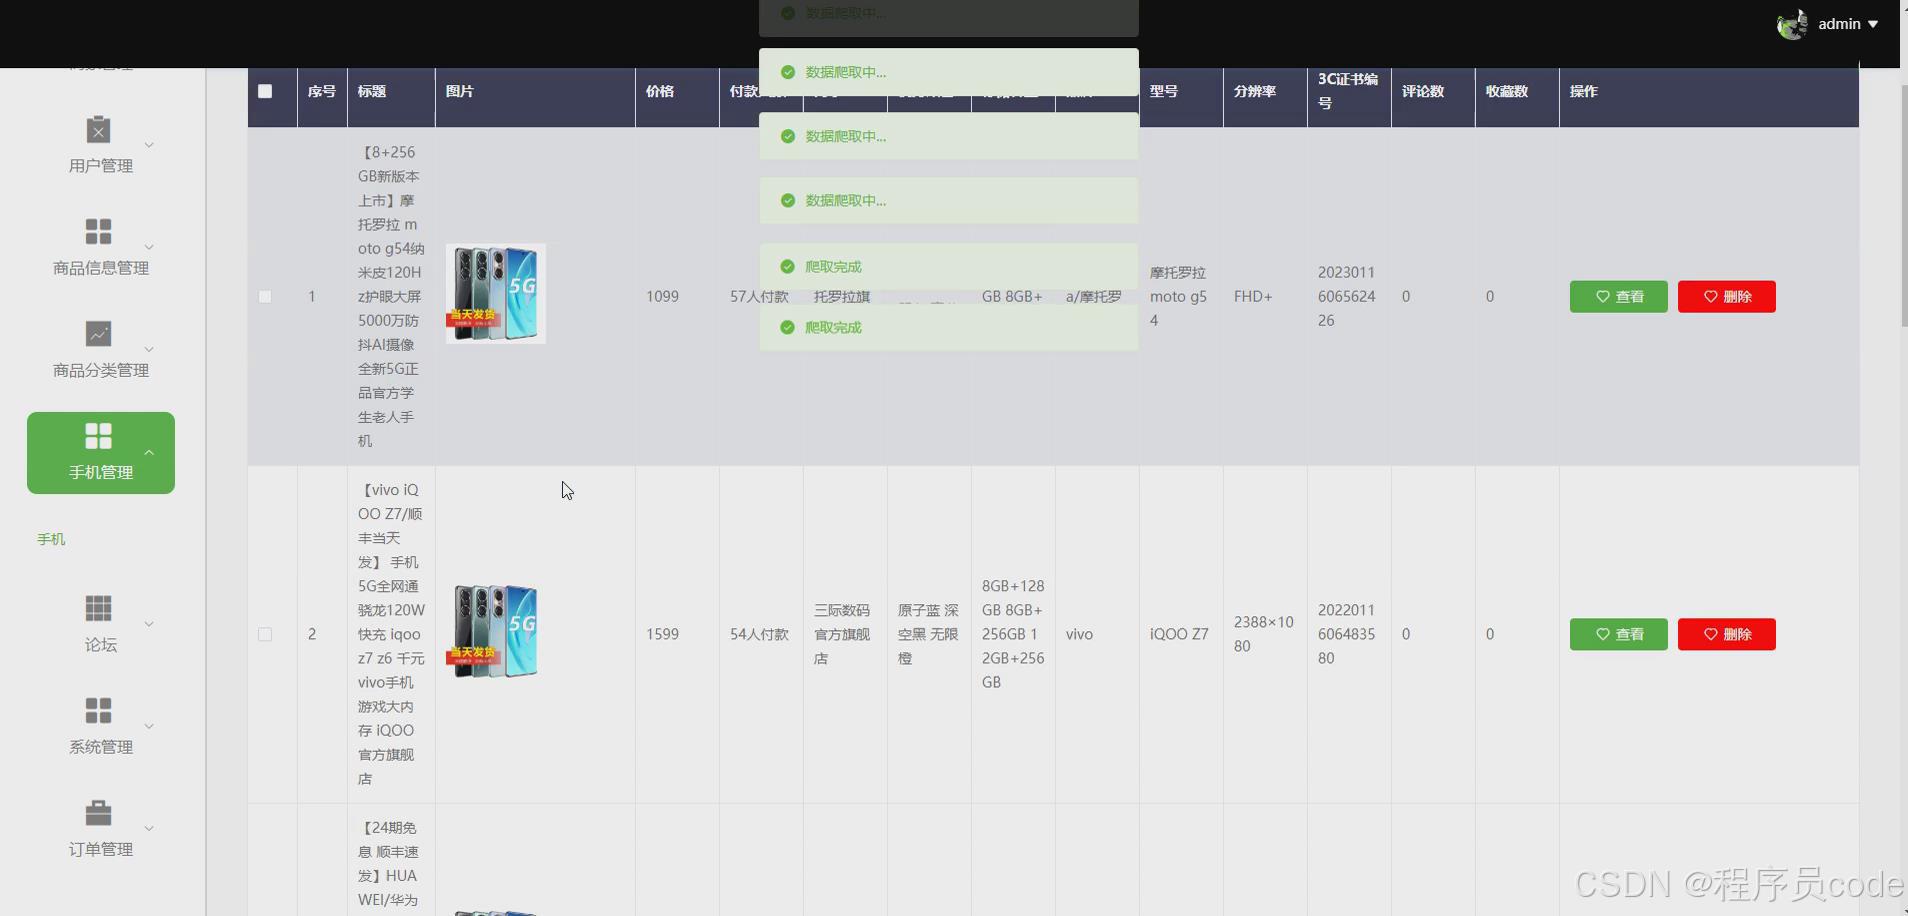Click the 型号 column header
Screen dimensions: 1908x916
pos(1164,91)
